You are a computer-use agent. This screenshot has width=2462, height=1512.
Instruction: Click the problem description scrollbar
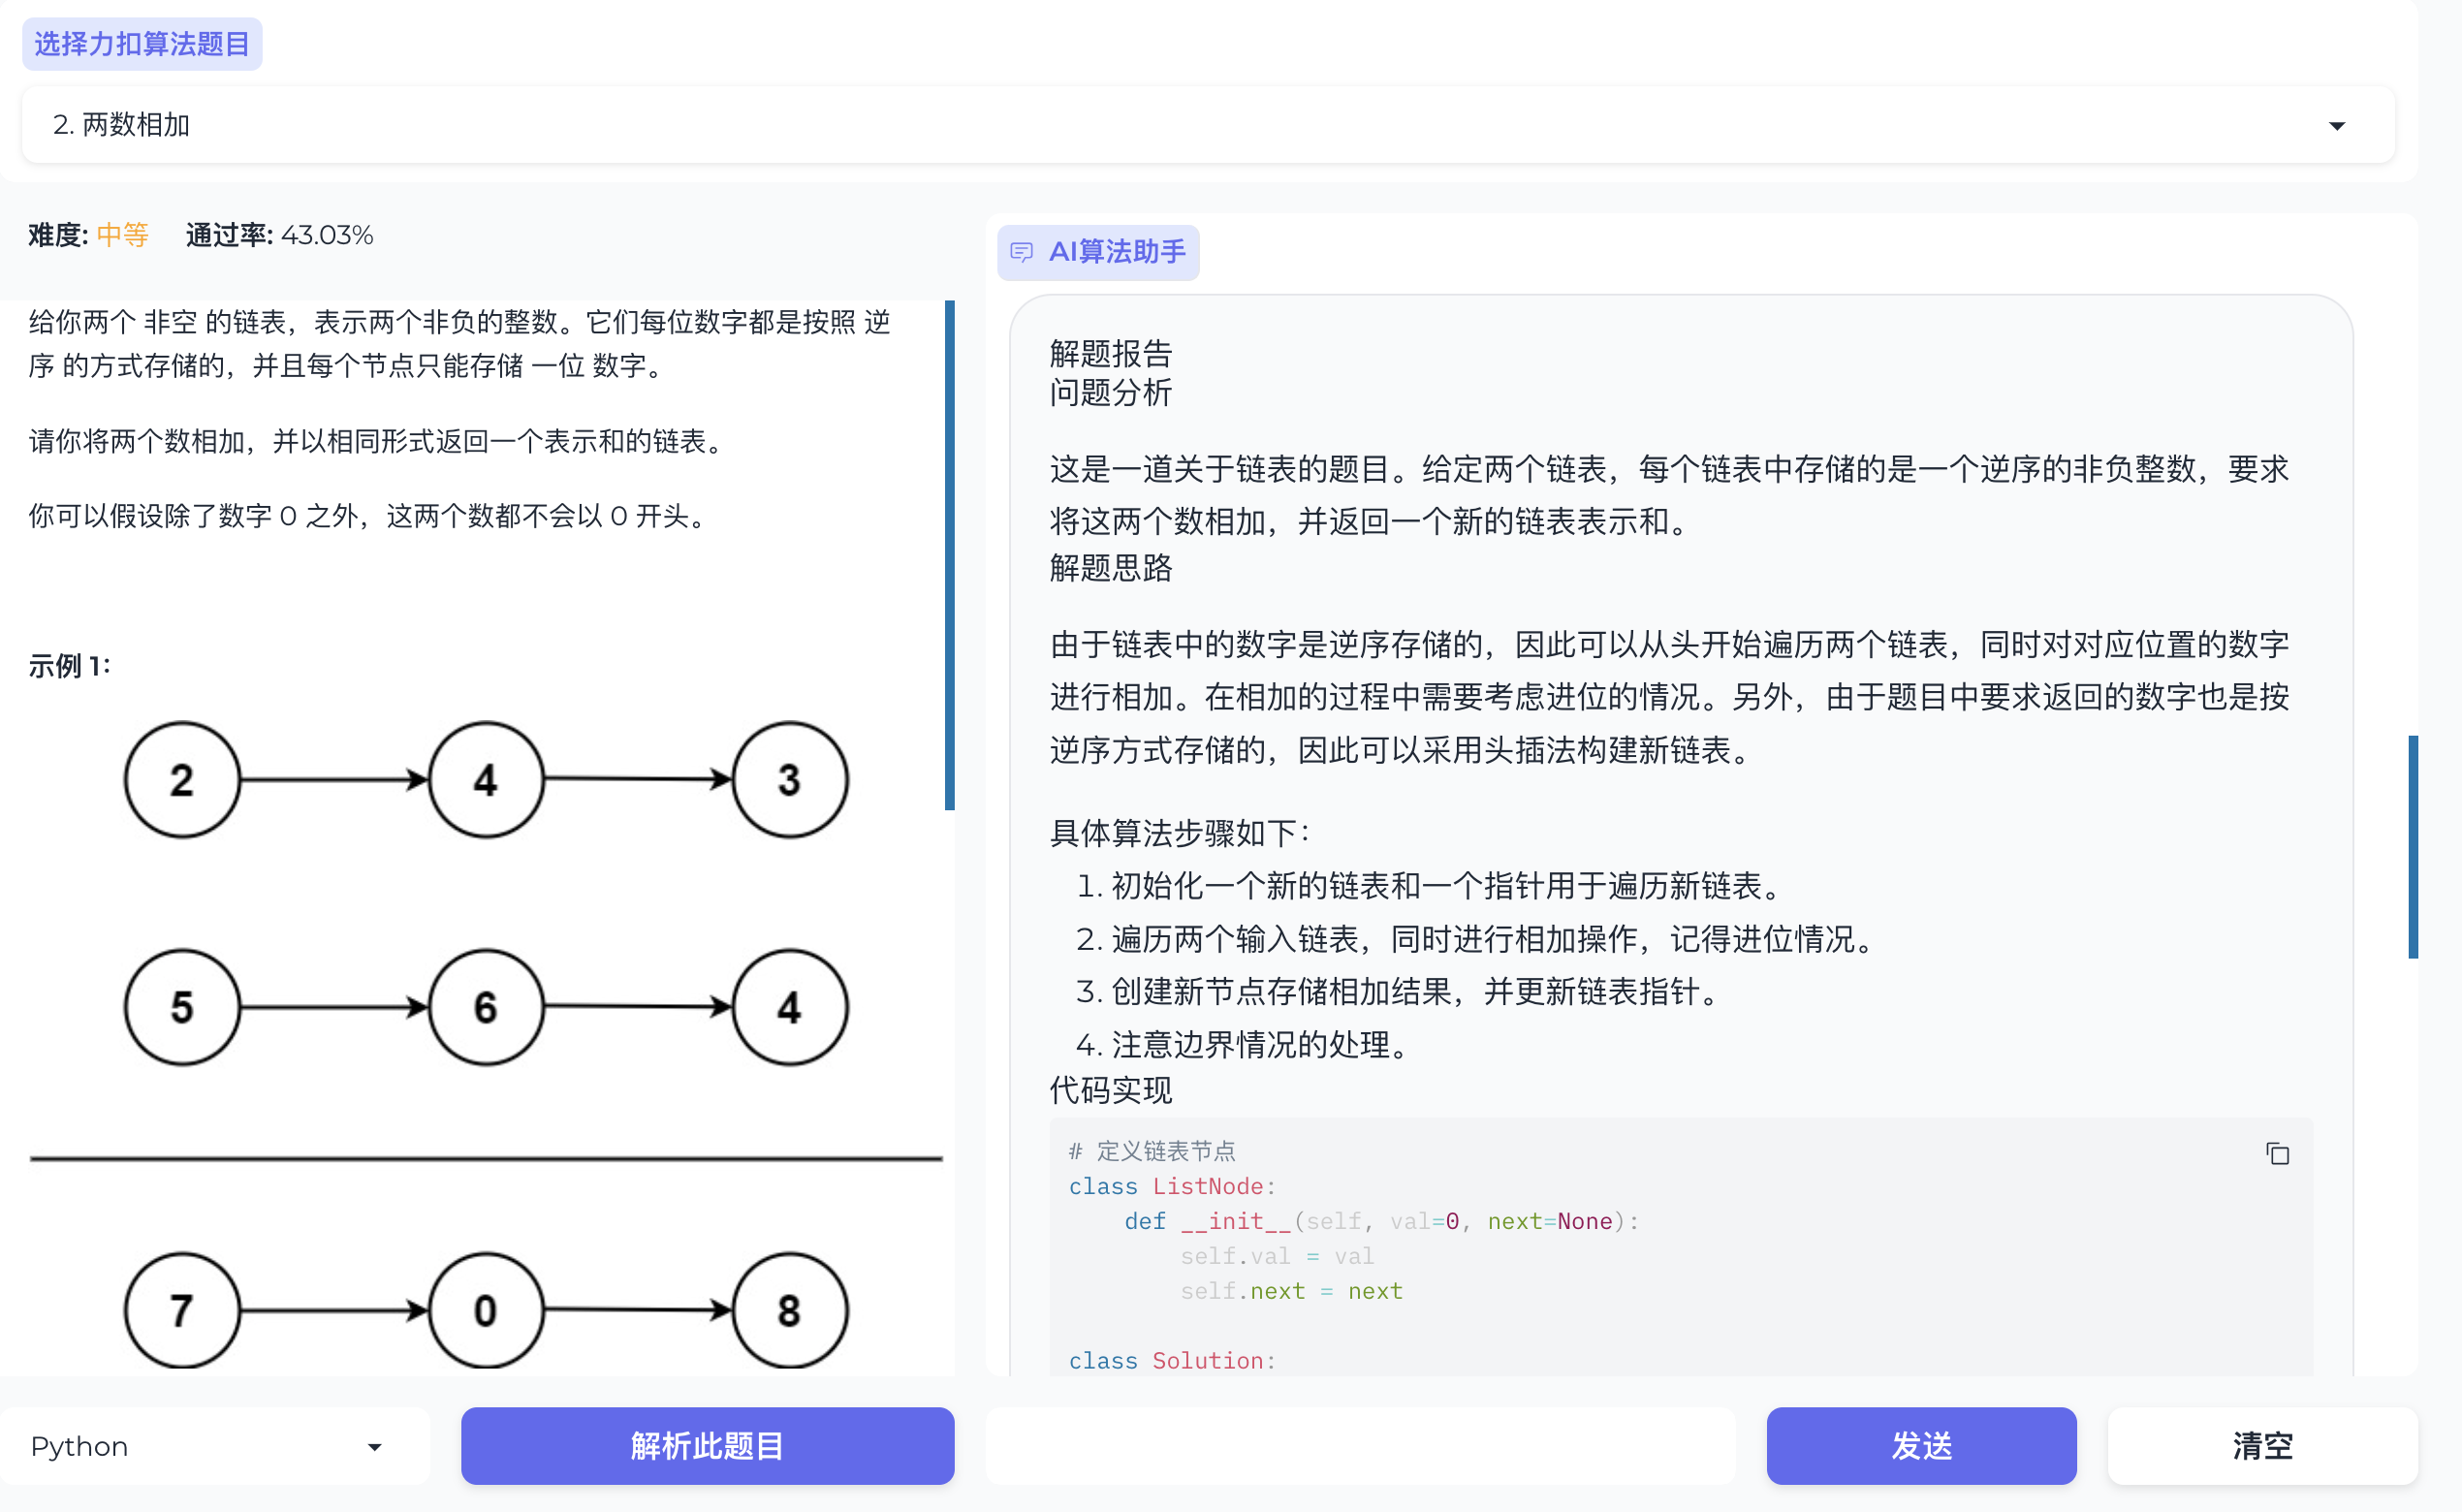(x=949, y=555)
